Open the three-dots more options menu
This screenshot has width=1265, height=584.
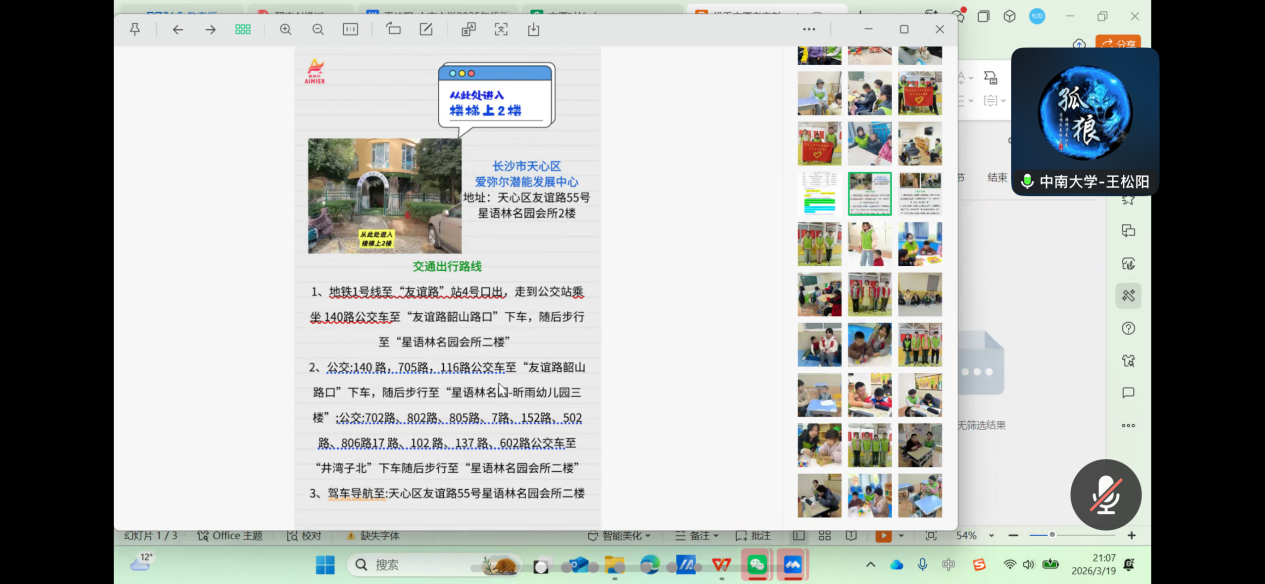coord(809,30)
